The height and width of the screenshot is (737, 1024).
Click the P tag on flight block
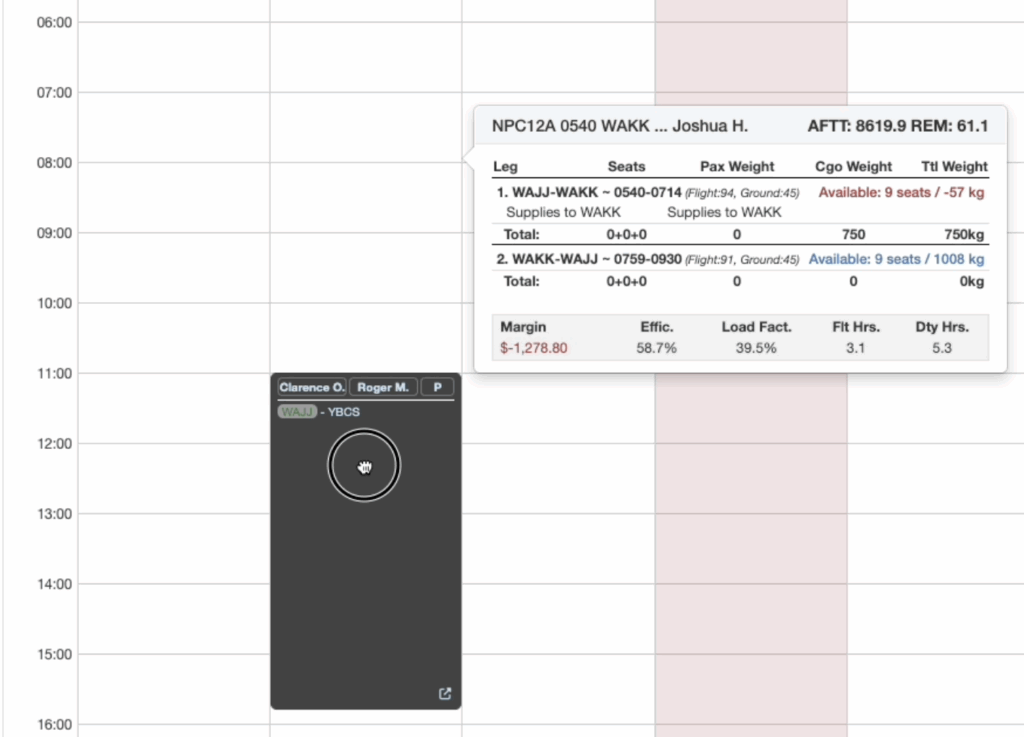(436, 387)
